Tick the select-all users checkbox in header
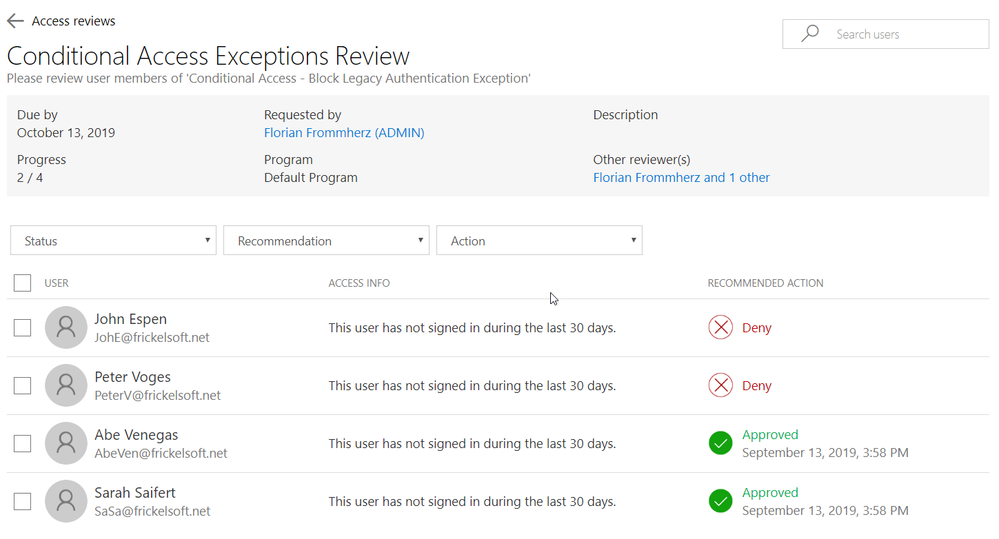Viewport: 999px width, 539px height. pos(23,283)
